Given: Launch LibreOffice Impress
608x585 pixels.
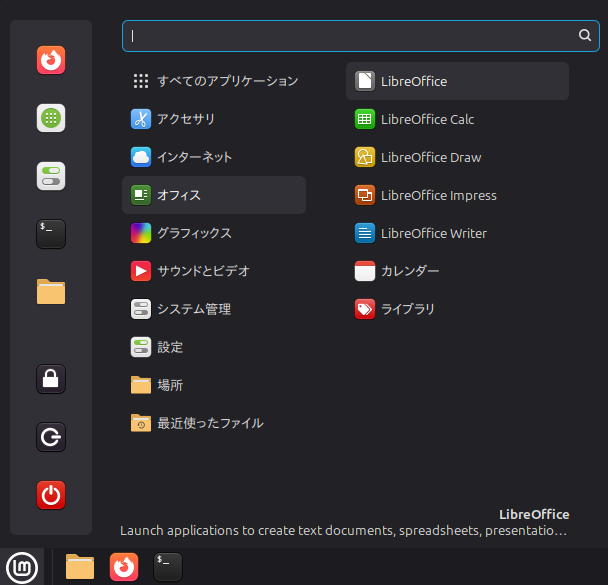Looking at the screenshot, I should point(458,195).
